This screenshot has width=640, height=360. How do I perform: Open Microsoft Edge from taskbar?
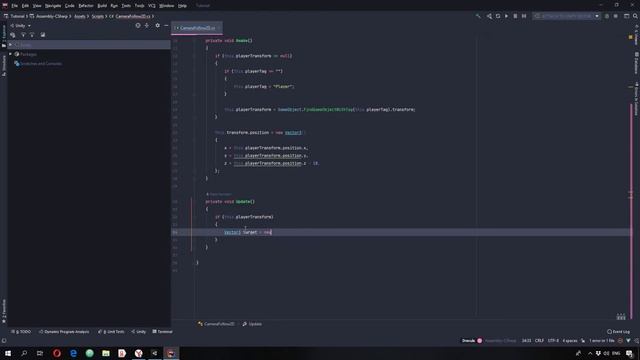coord(73,353)
